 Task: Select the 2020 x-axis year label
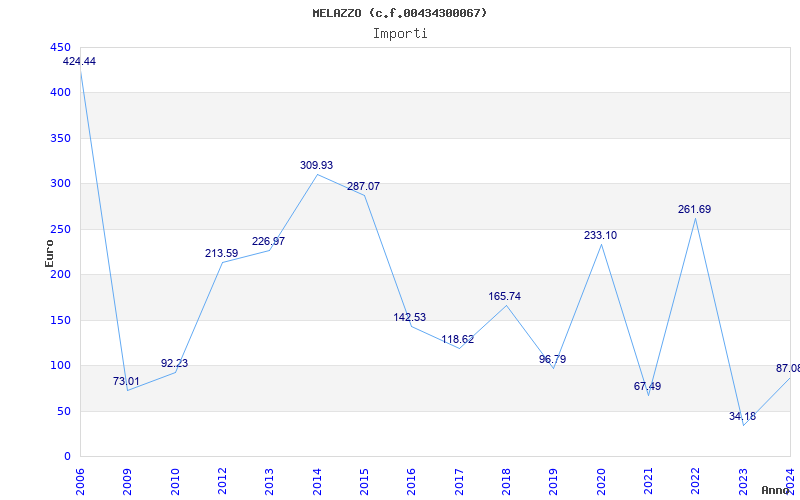point(601,481)
